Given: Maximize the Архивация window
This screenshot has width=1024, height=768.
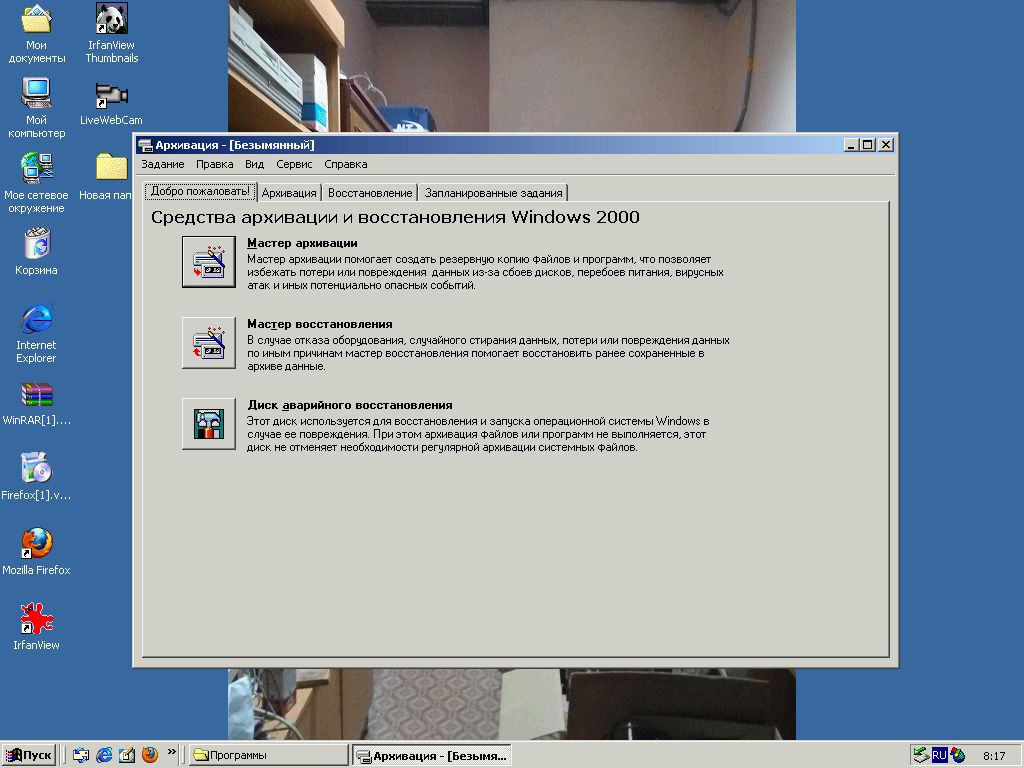Looking at the screenshot, I should coord(867,145).
